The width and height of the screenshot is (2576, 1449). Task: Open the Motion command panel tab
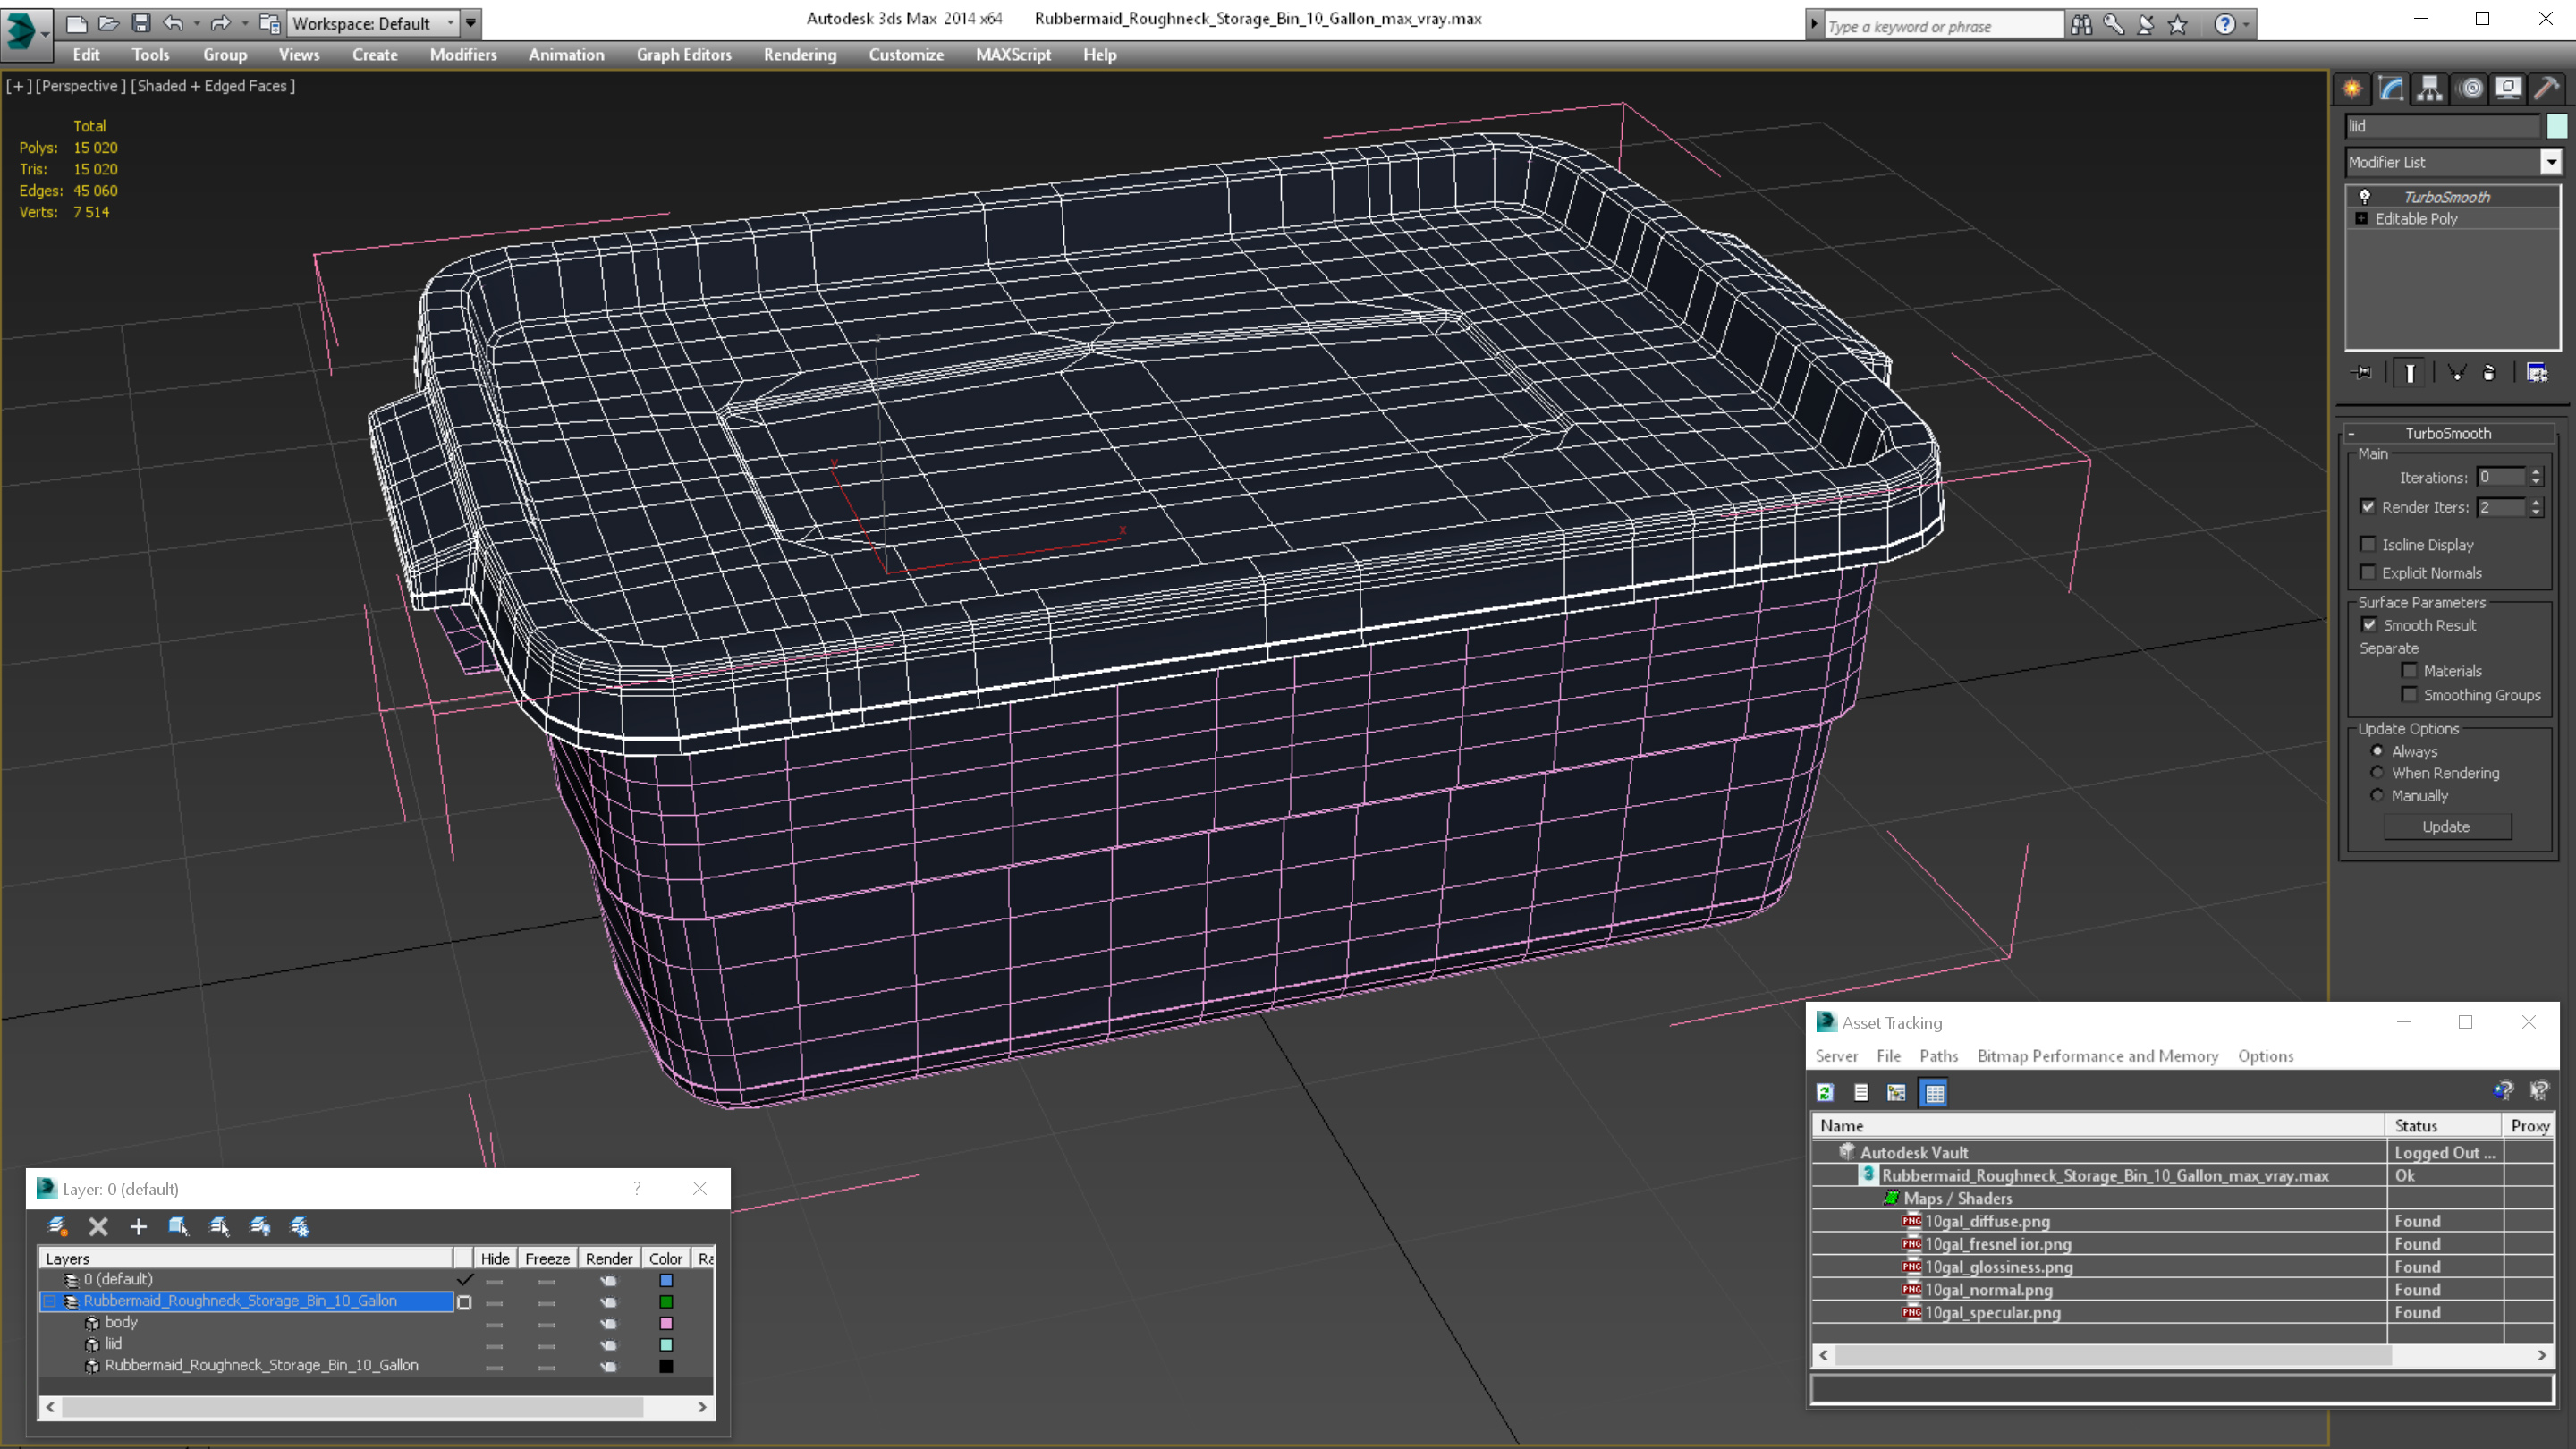click(2471, 89)
